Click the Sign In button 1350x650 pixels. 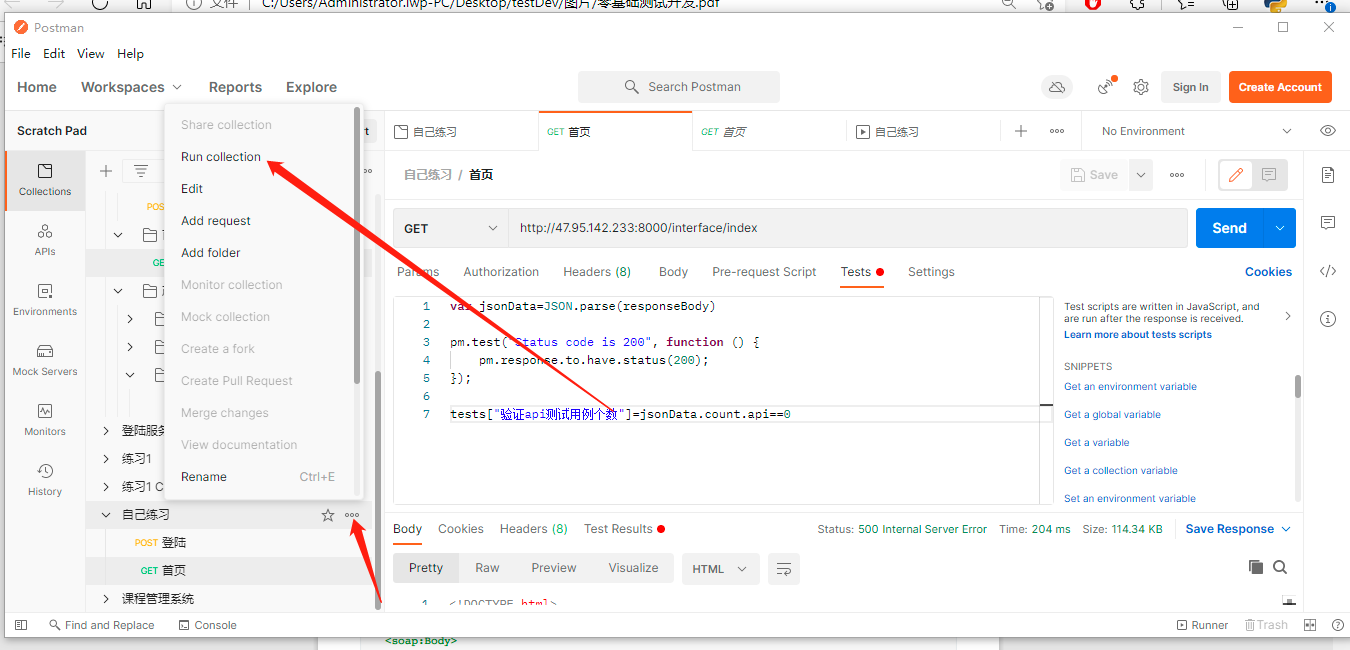click(1190, 87)
